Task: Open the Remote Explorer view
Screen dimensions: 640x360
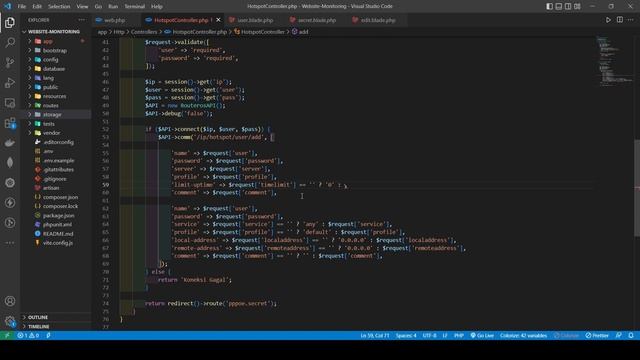Action: [10, 103]
